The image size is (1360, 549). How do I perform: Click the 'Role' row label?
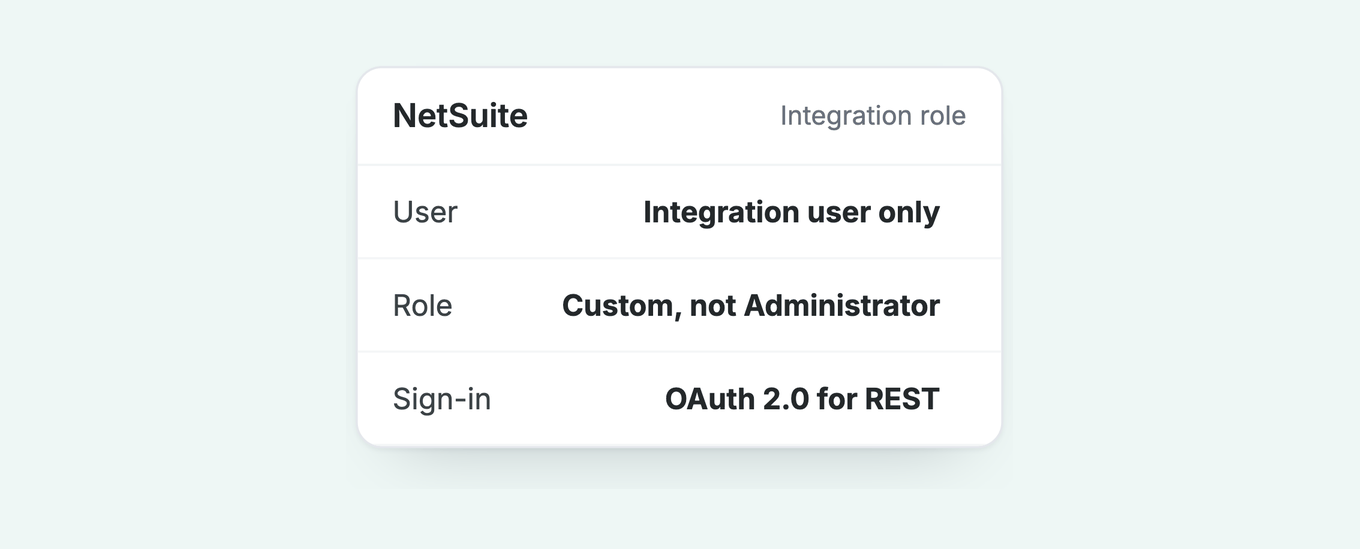click(x=422, y=305)
